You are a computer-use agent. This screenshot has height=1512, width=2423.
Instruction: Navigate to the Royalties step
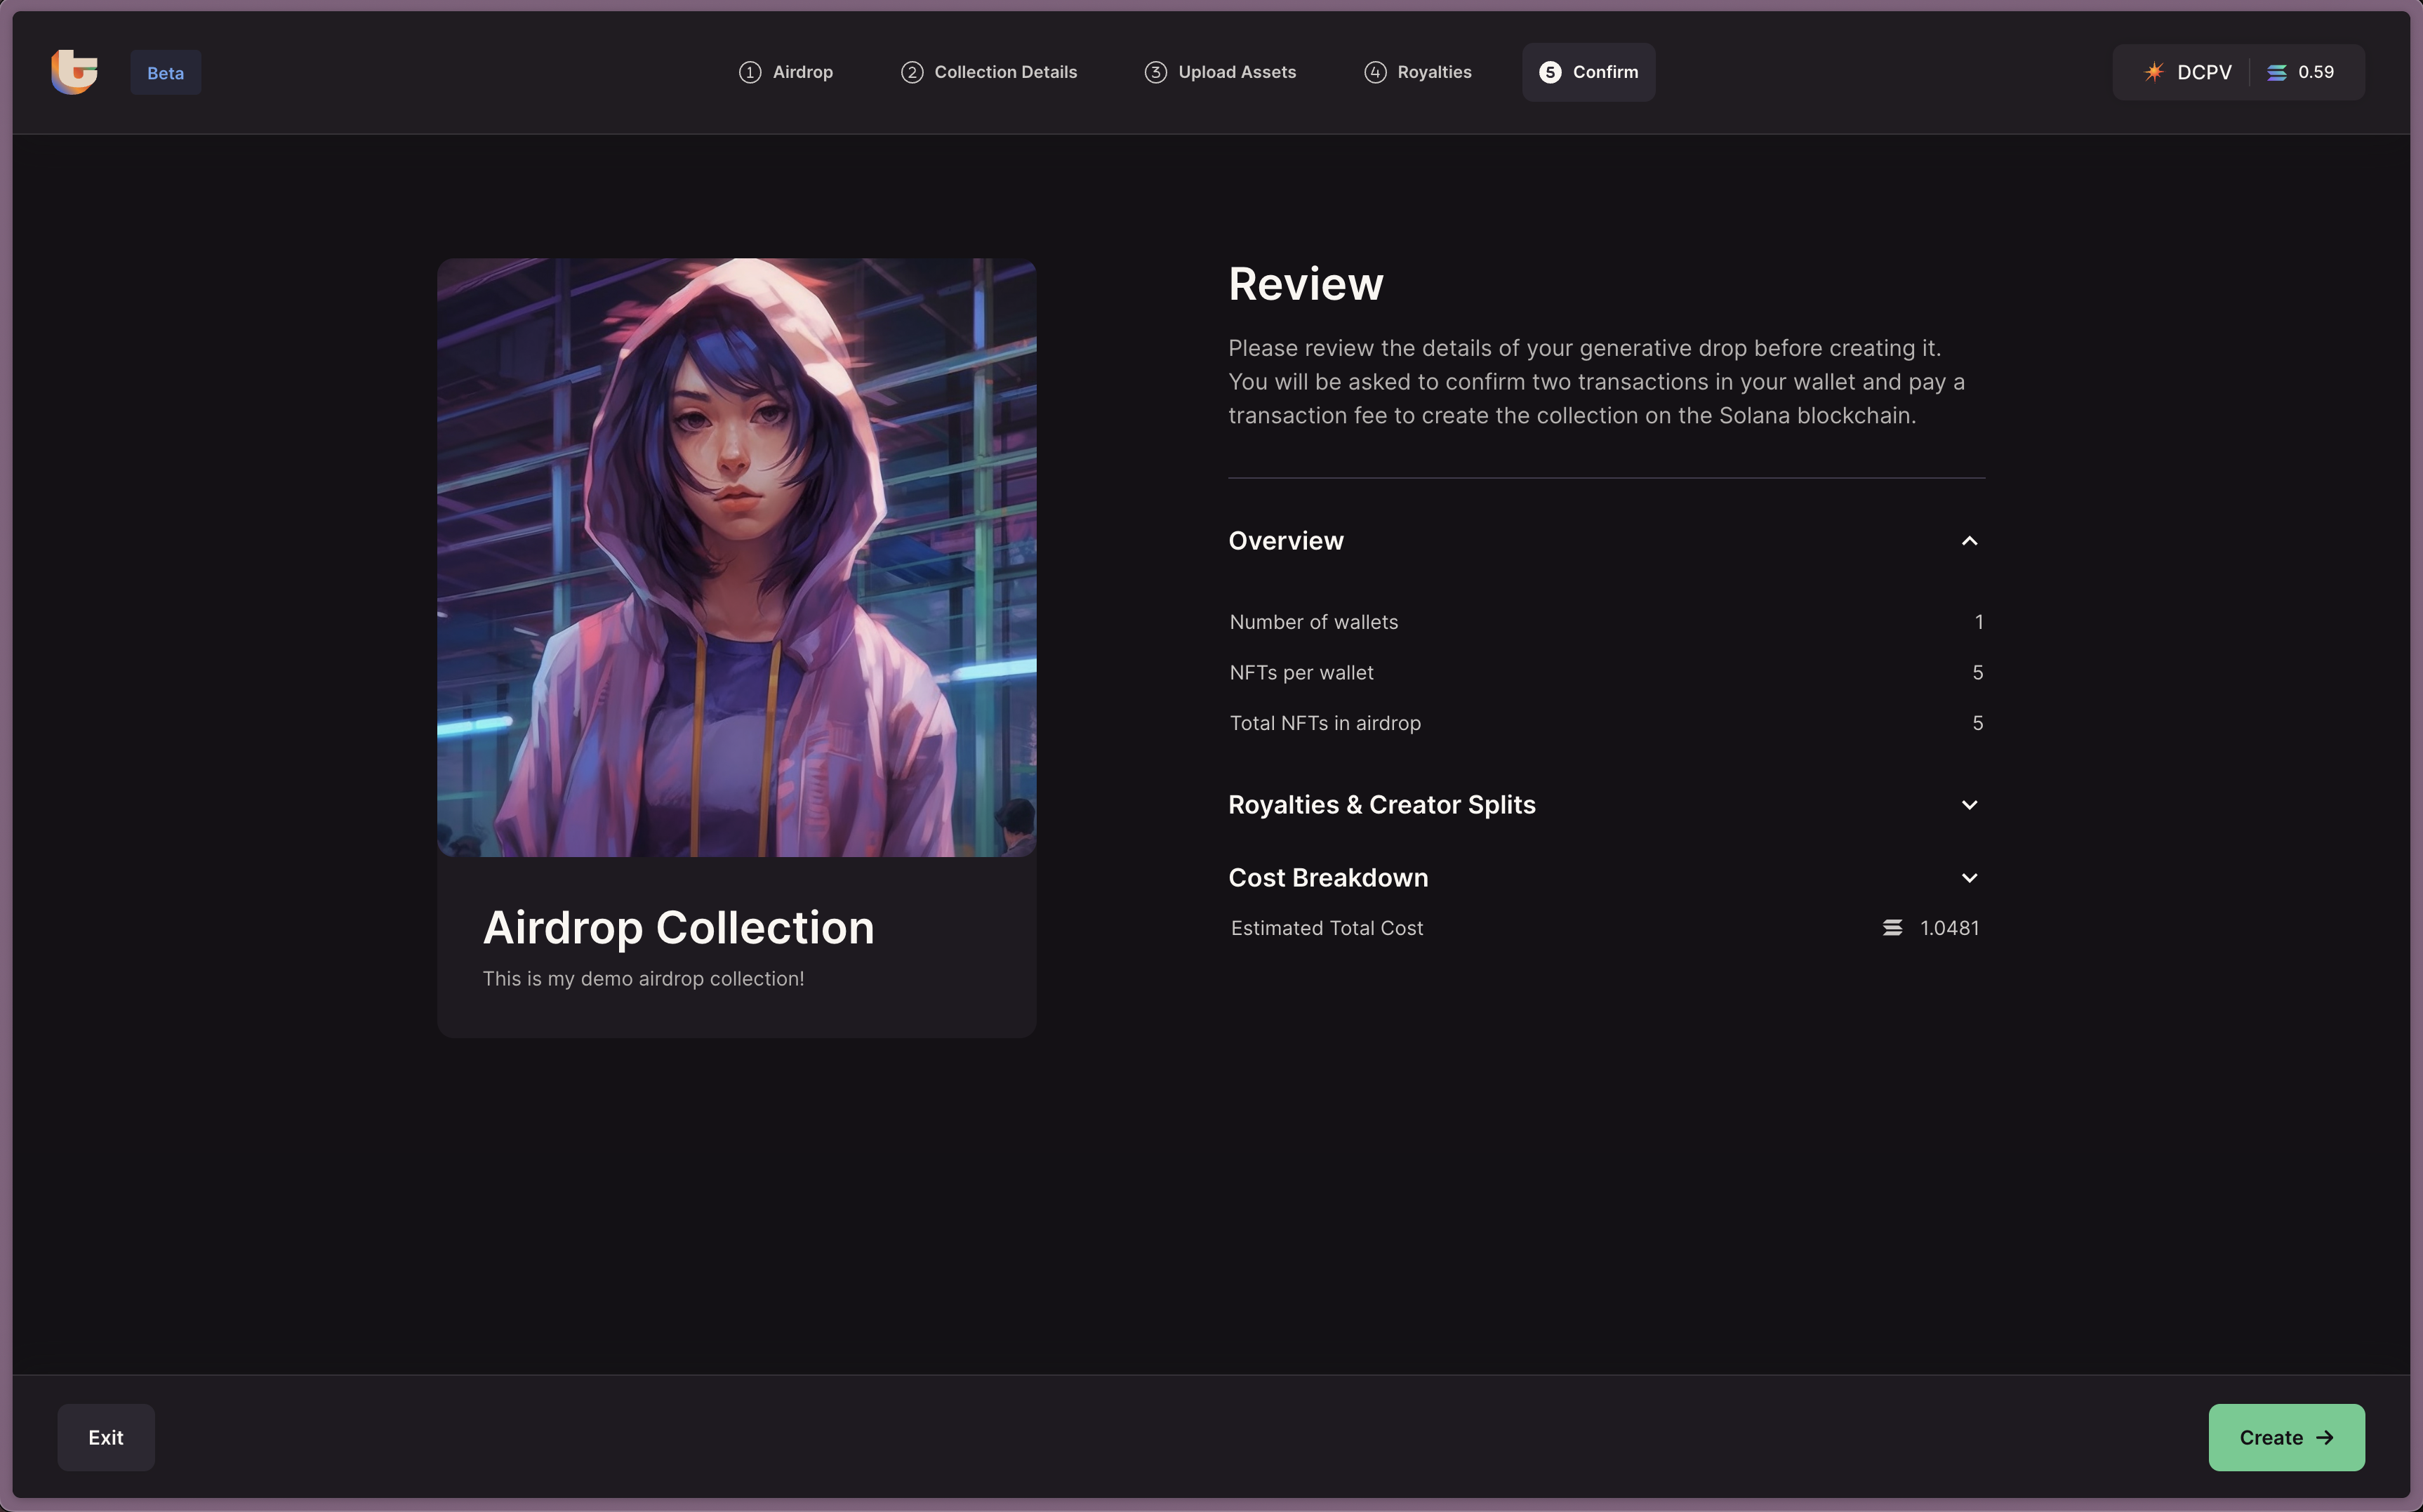(x=1433, y=72)
